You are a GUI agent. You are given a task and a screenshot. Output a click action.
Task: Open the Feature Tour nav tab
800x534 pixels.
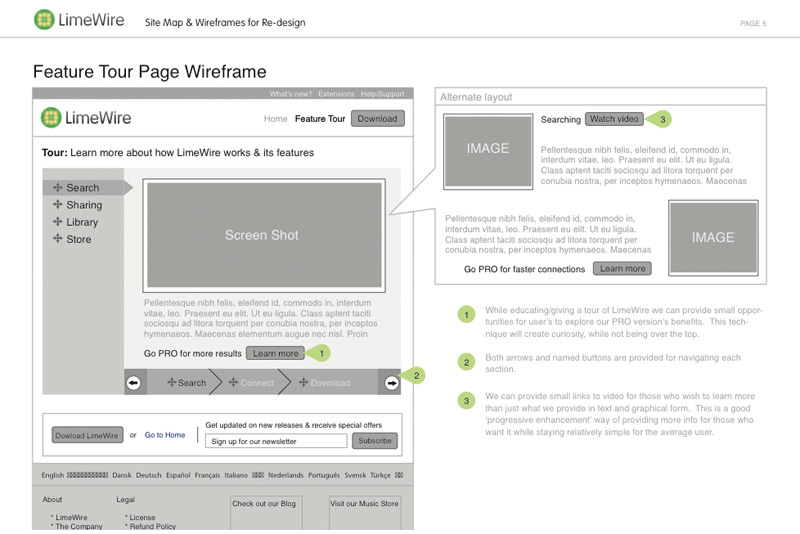coord(320,119)
